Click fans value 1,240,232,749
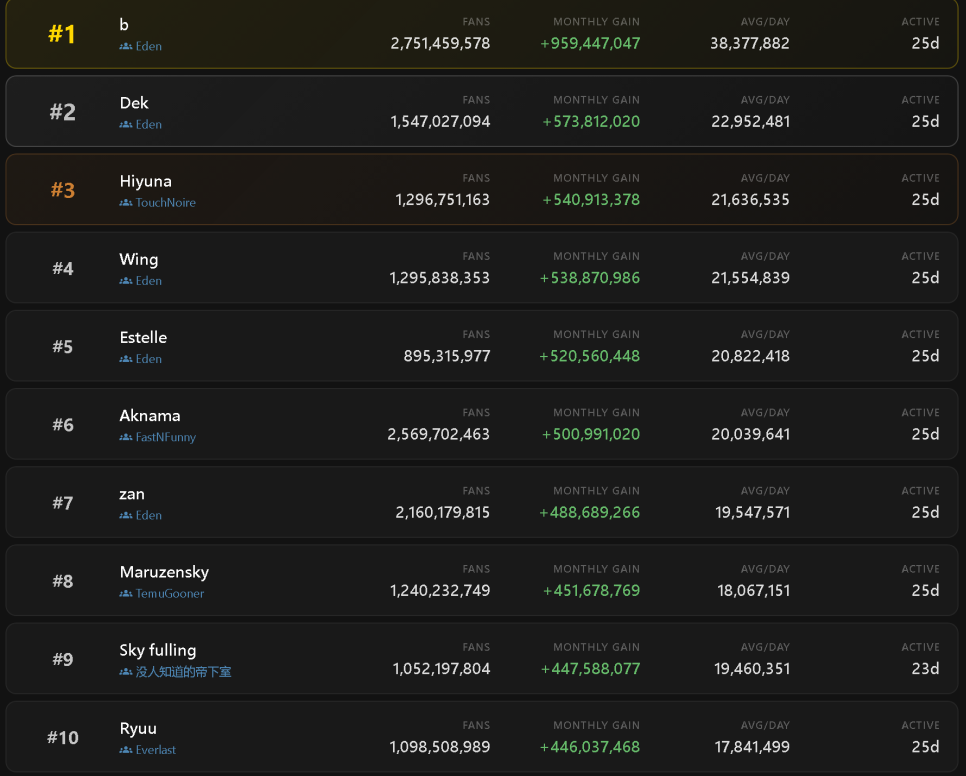 pyautogui.click(x=440, y=591)
